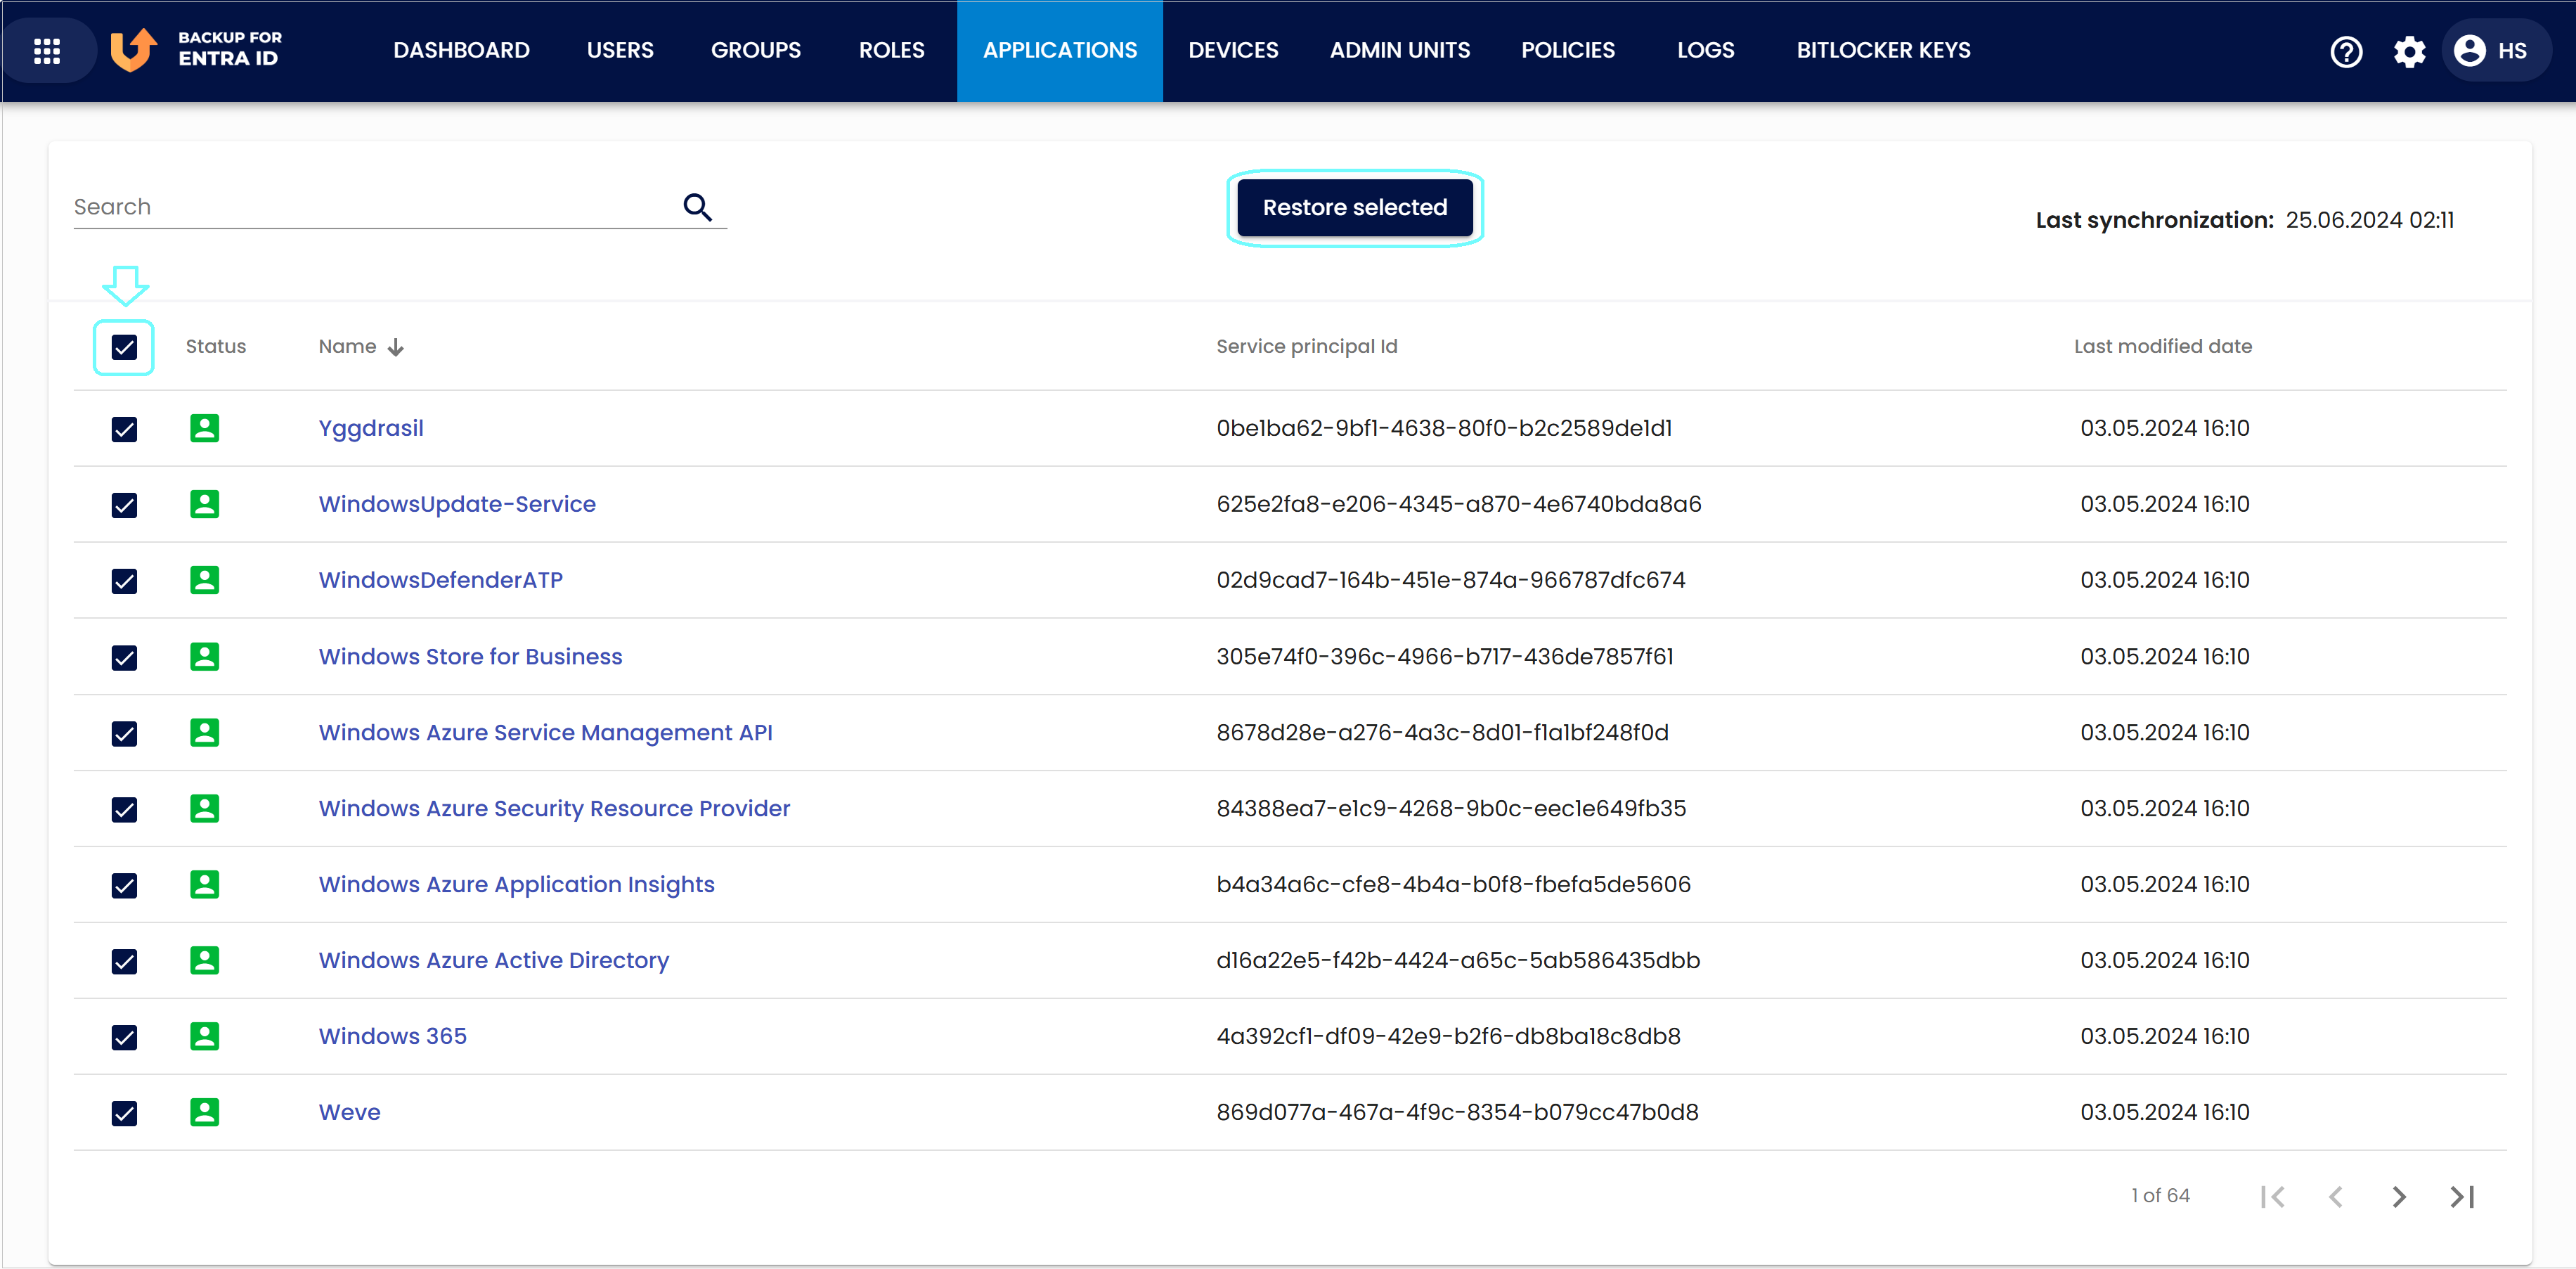This screenshot has height=1269, width=2576.
Task: Open the help question mark icon
Action: pyautogui.click(x=2346, y=51)
